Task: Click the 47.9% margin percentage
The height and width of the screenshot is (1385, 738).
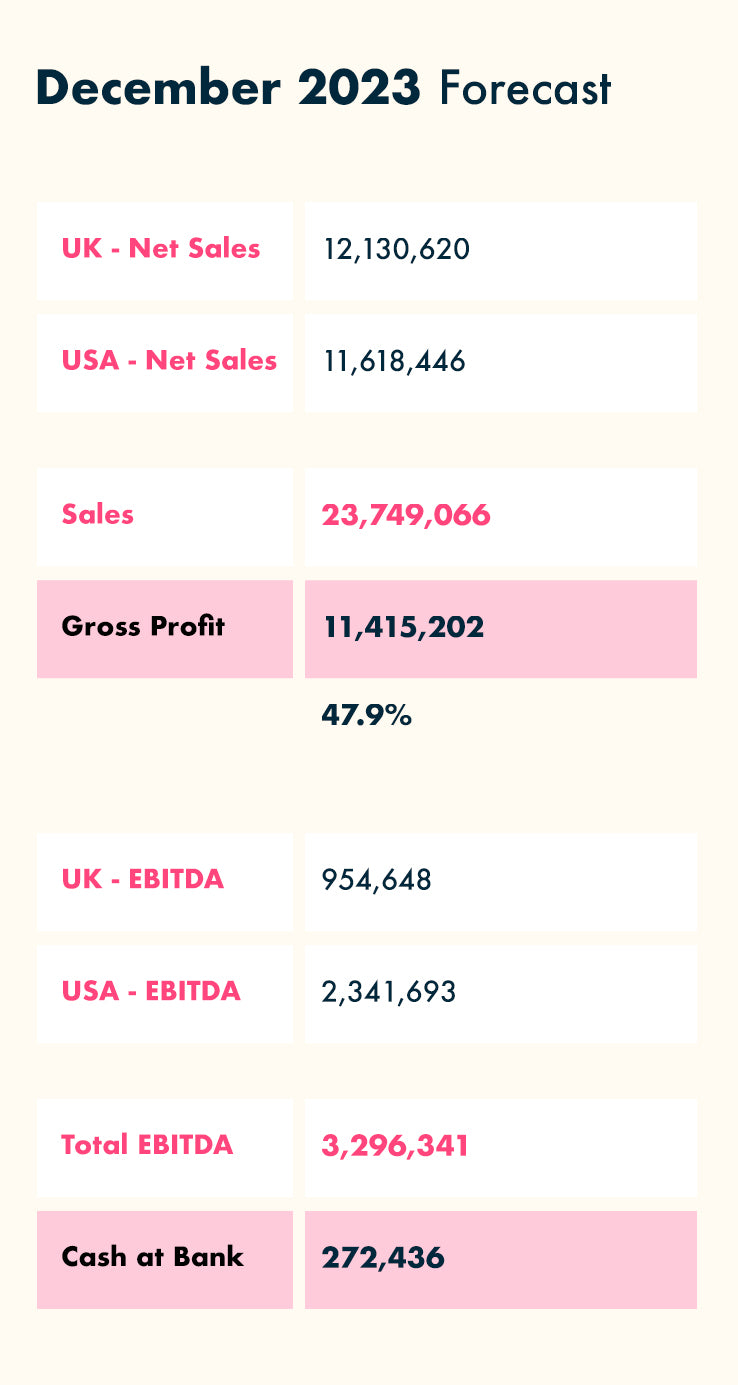Action: (366, 716)
